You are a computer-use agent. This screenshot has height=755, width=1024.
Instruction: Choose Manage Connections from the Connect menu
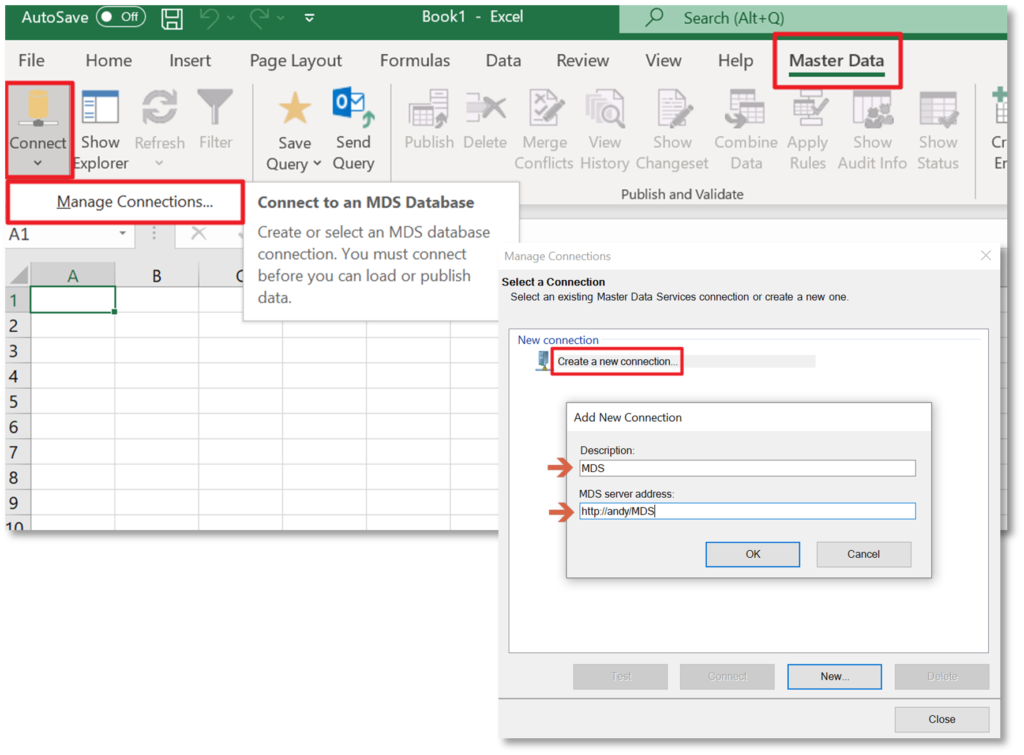[x=124, y=202]
